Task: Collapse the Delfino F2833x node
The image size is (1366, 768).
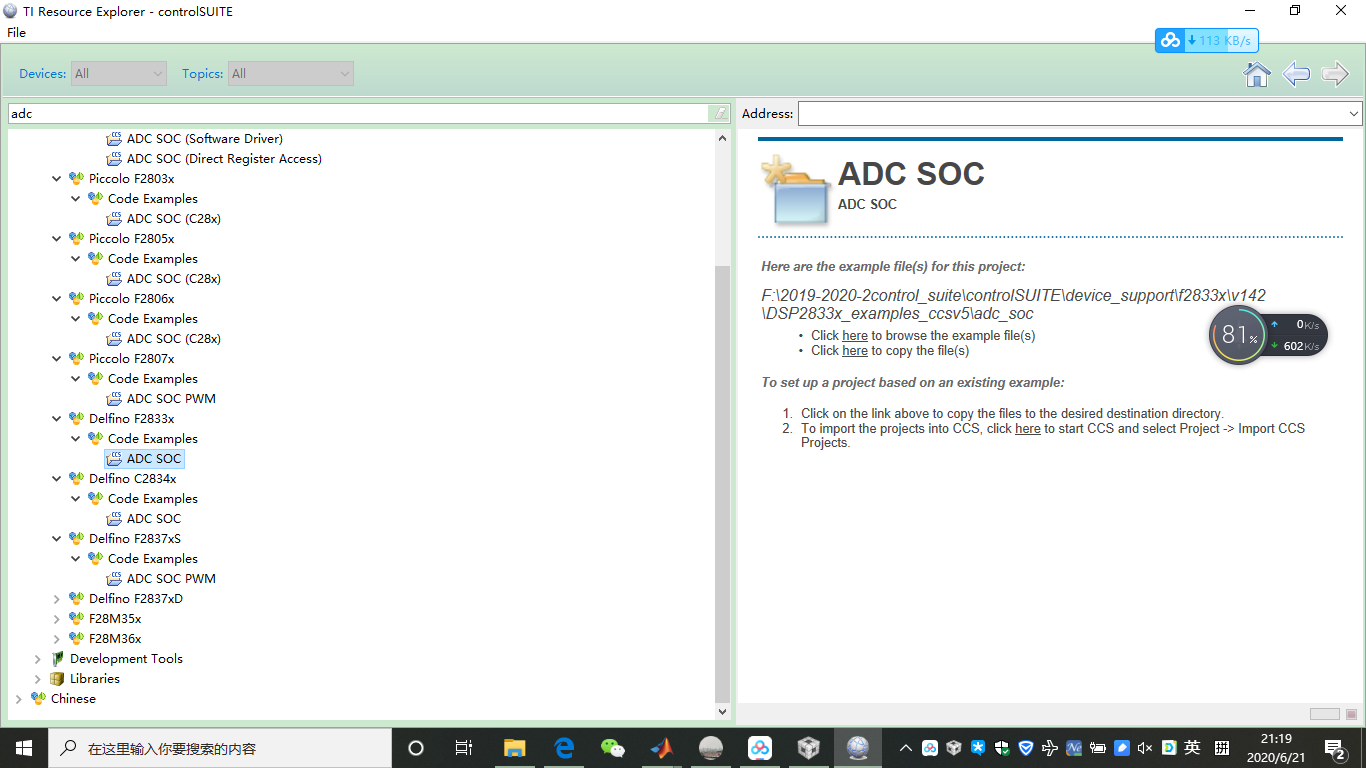Action: (x=57, y=419)
